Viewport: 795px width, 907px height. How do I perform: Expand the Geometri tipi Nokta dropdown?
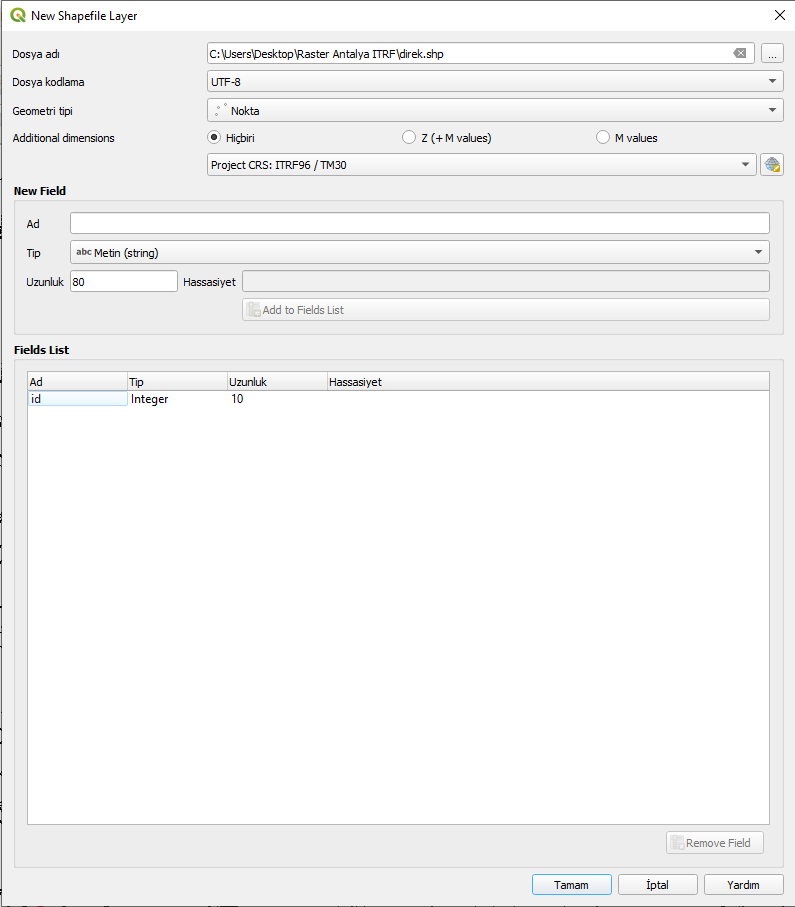click(495, 110)
